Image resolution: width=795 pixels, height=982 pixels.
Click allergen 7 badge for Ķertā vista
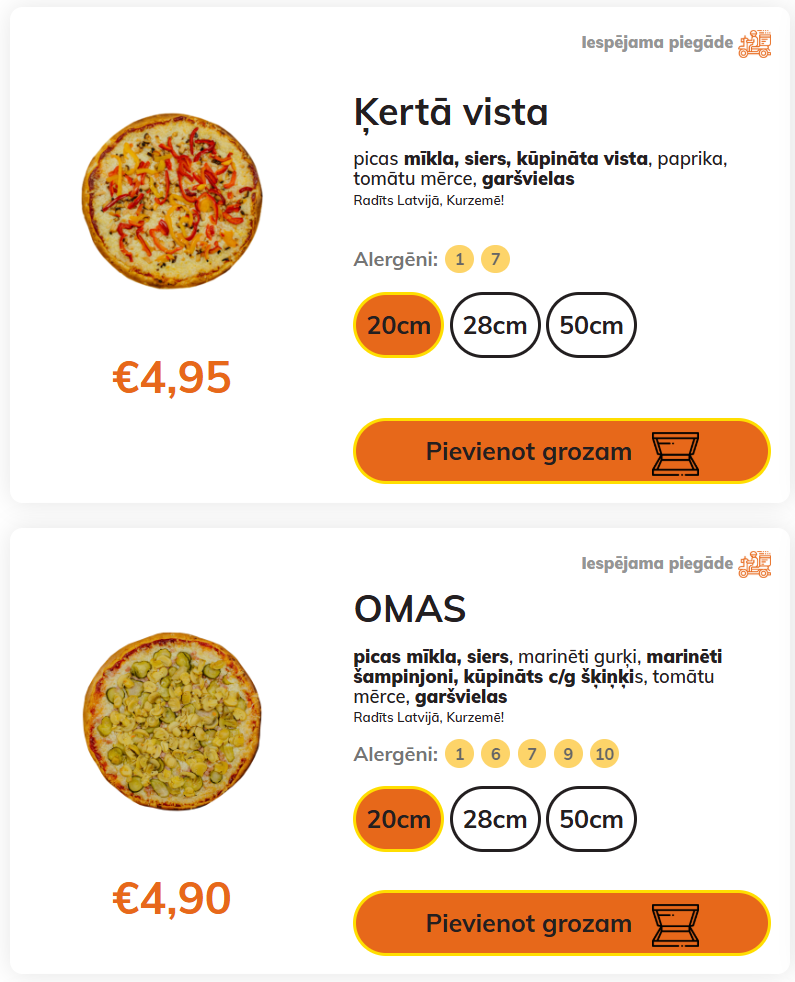[495, 260]
